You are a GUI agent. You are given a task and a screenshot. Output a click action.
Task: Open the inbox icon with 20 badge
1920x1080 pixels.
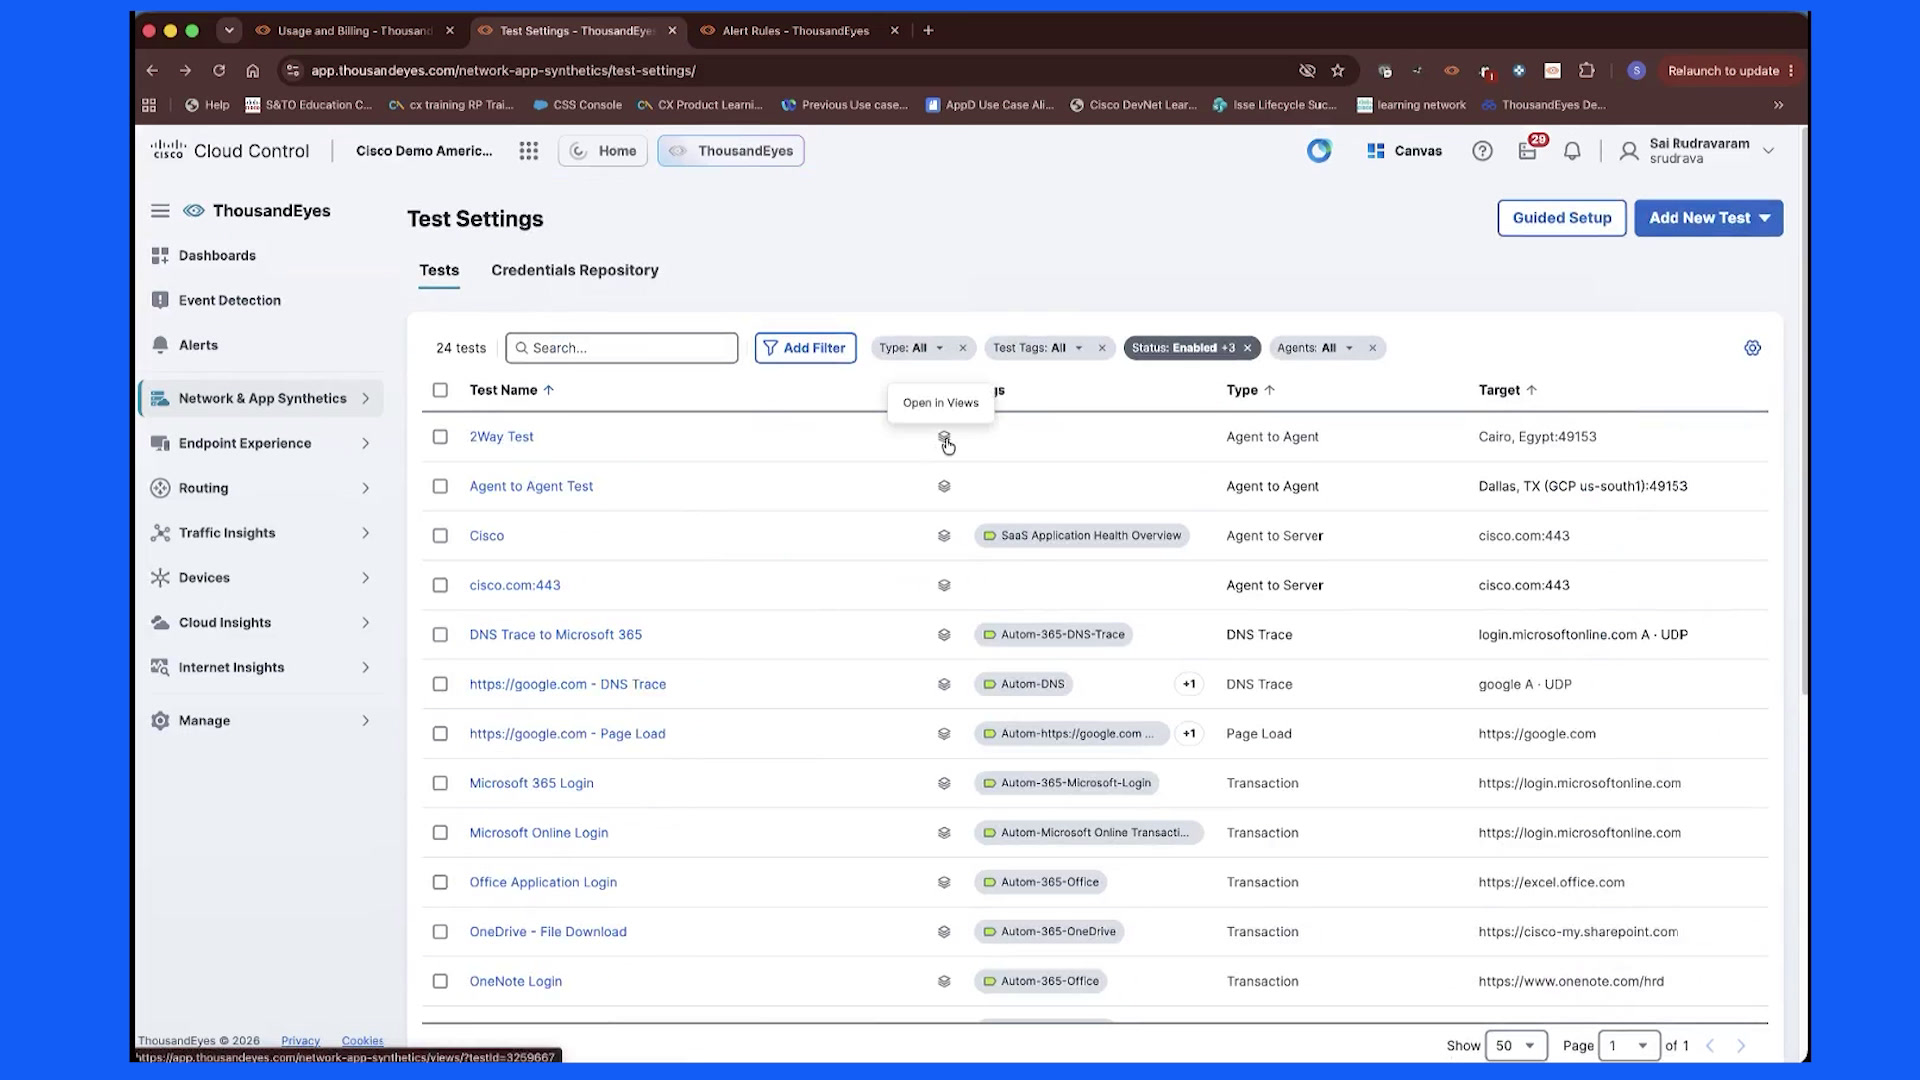(x=1528, y=150)
